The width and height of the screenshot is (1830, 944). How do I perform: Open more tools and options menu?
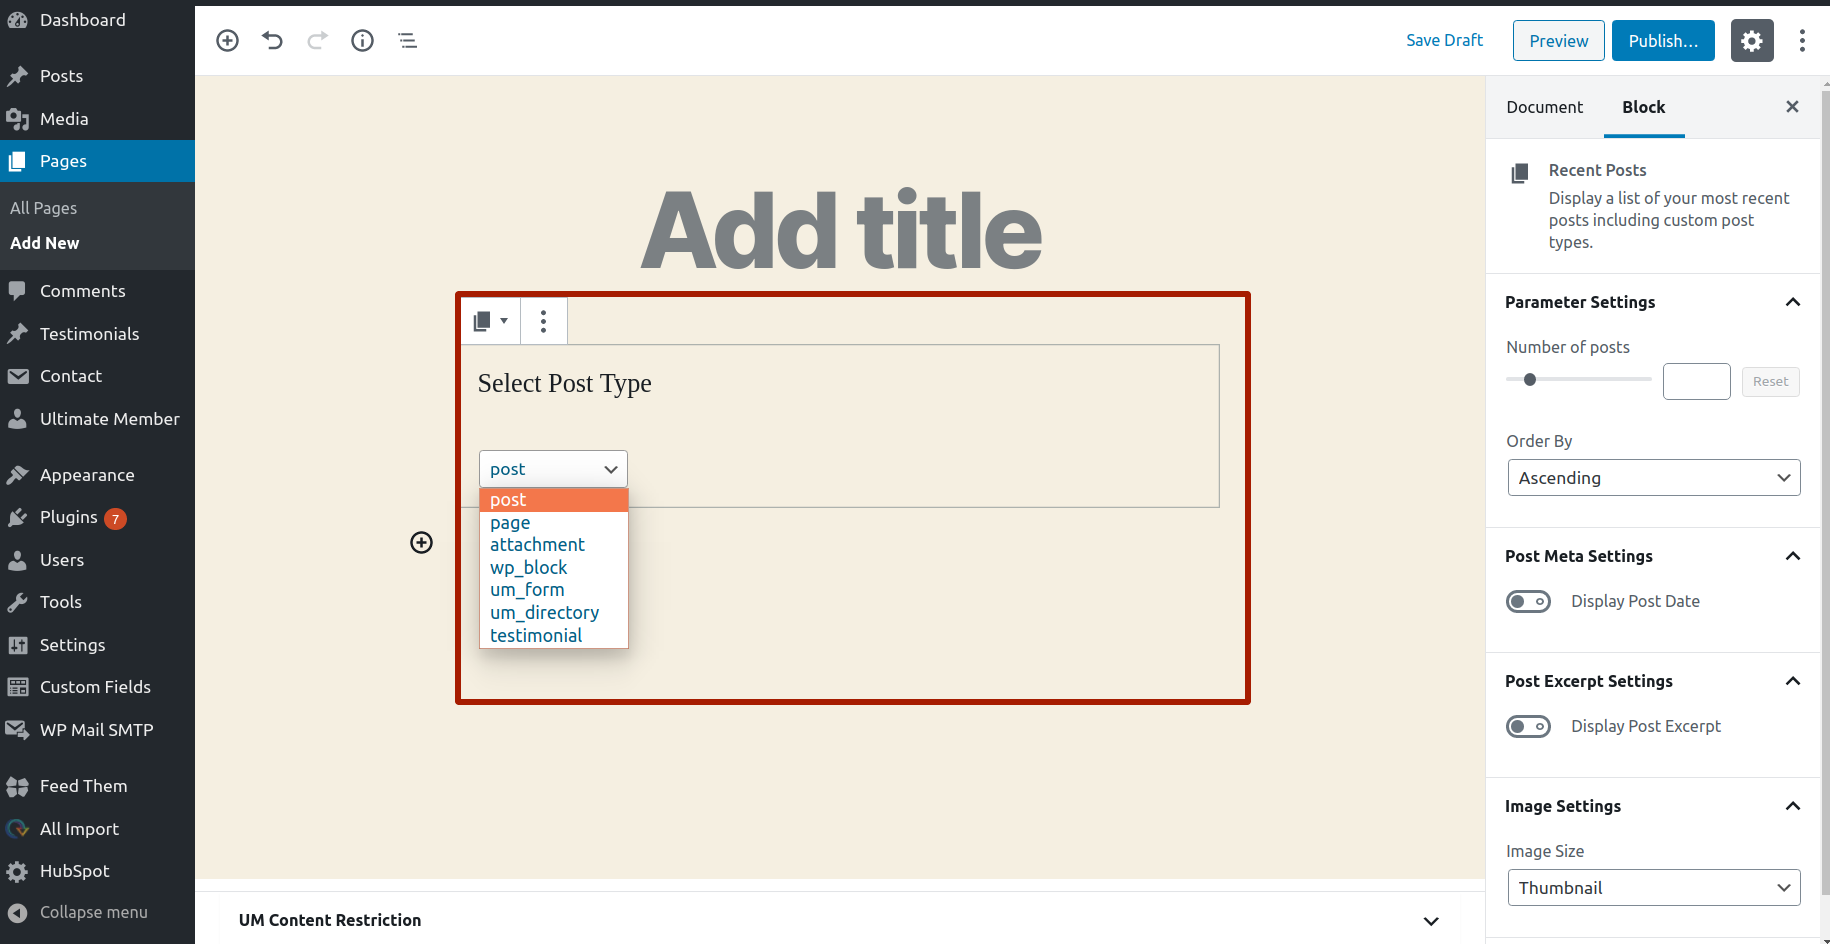pyautogui.click(x=1802, y=41)
